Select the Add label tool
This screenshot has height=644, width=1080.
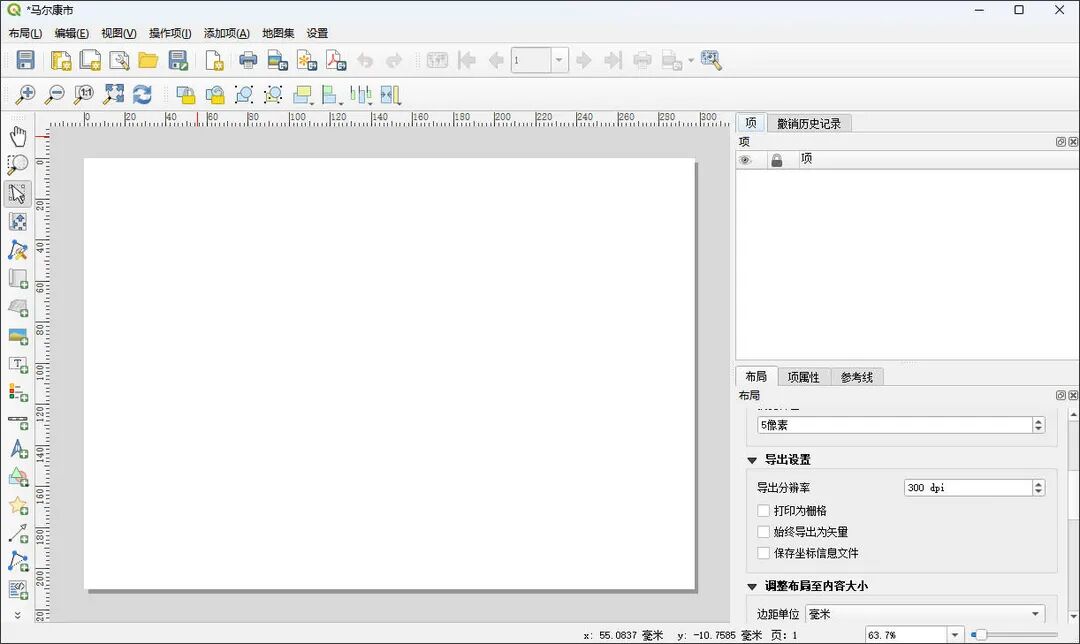18,364
